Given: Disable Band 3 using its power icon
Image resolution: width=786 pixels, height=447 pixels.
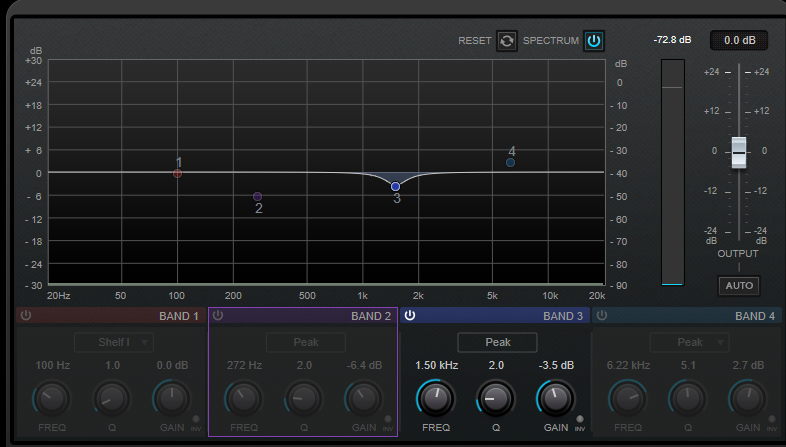Looking at the screenshot, I should coord(410,316).
